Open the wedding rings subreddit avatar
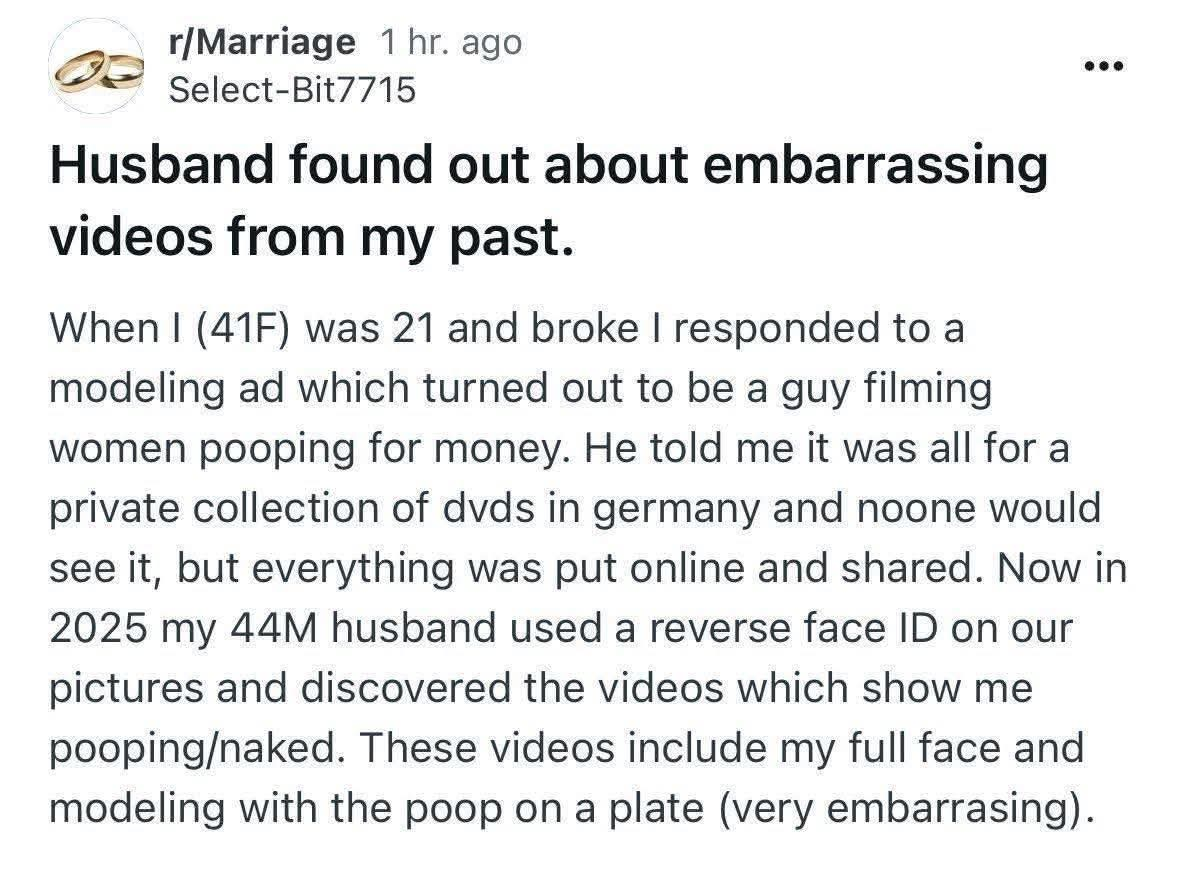Image resolution: width=1179 pixels, height=874 pixels. pos(96,66)
